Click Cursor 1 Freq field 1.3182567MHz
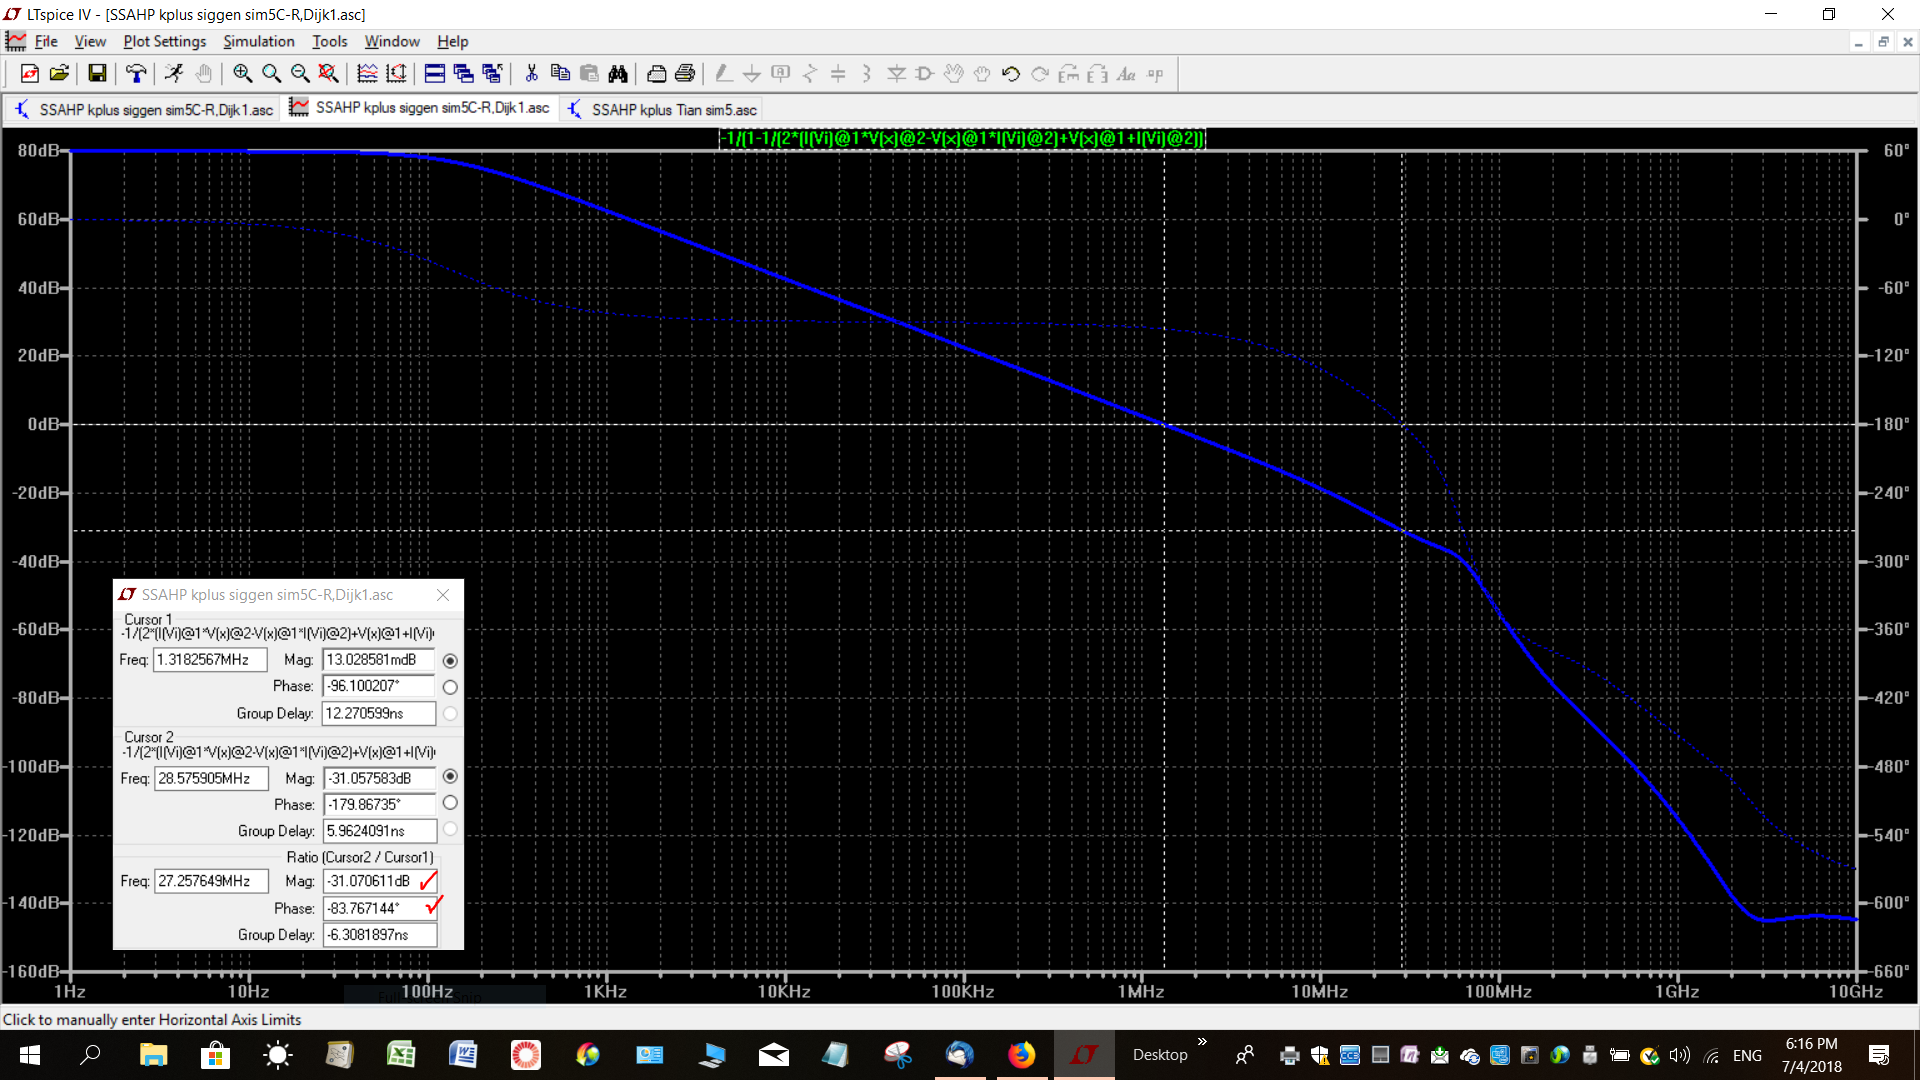 210,660
